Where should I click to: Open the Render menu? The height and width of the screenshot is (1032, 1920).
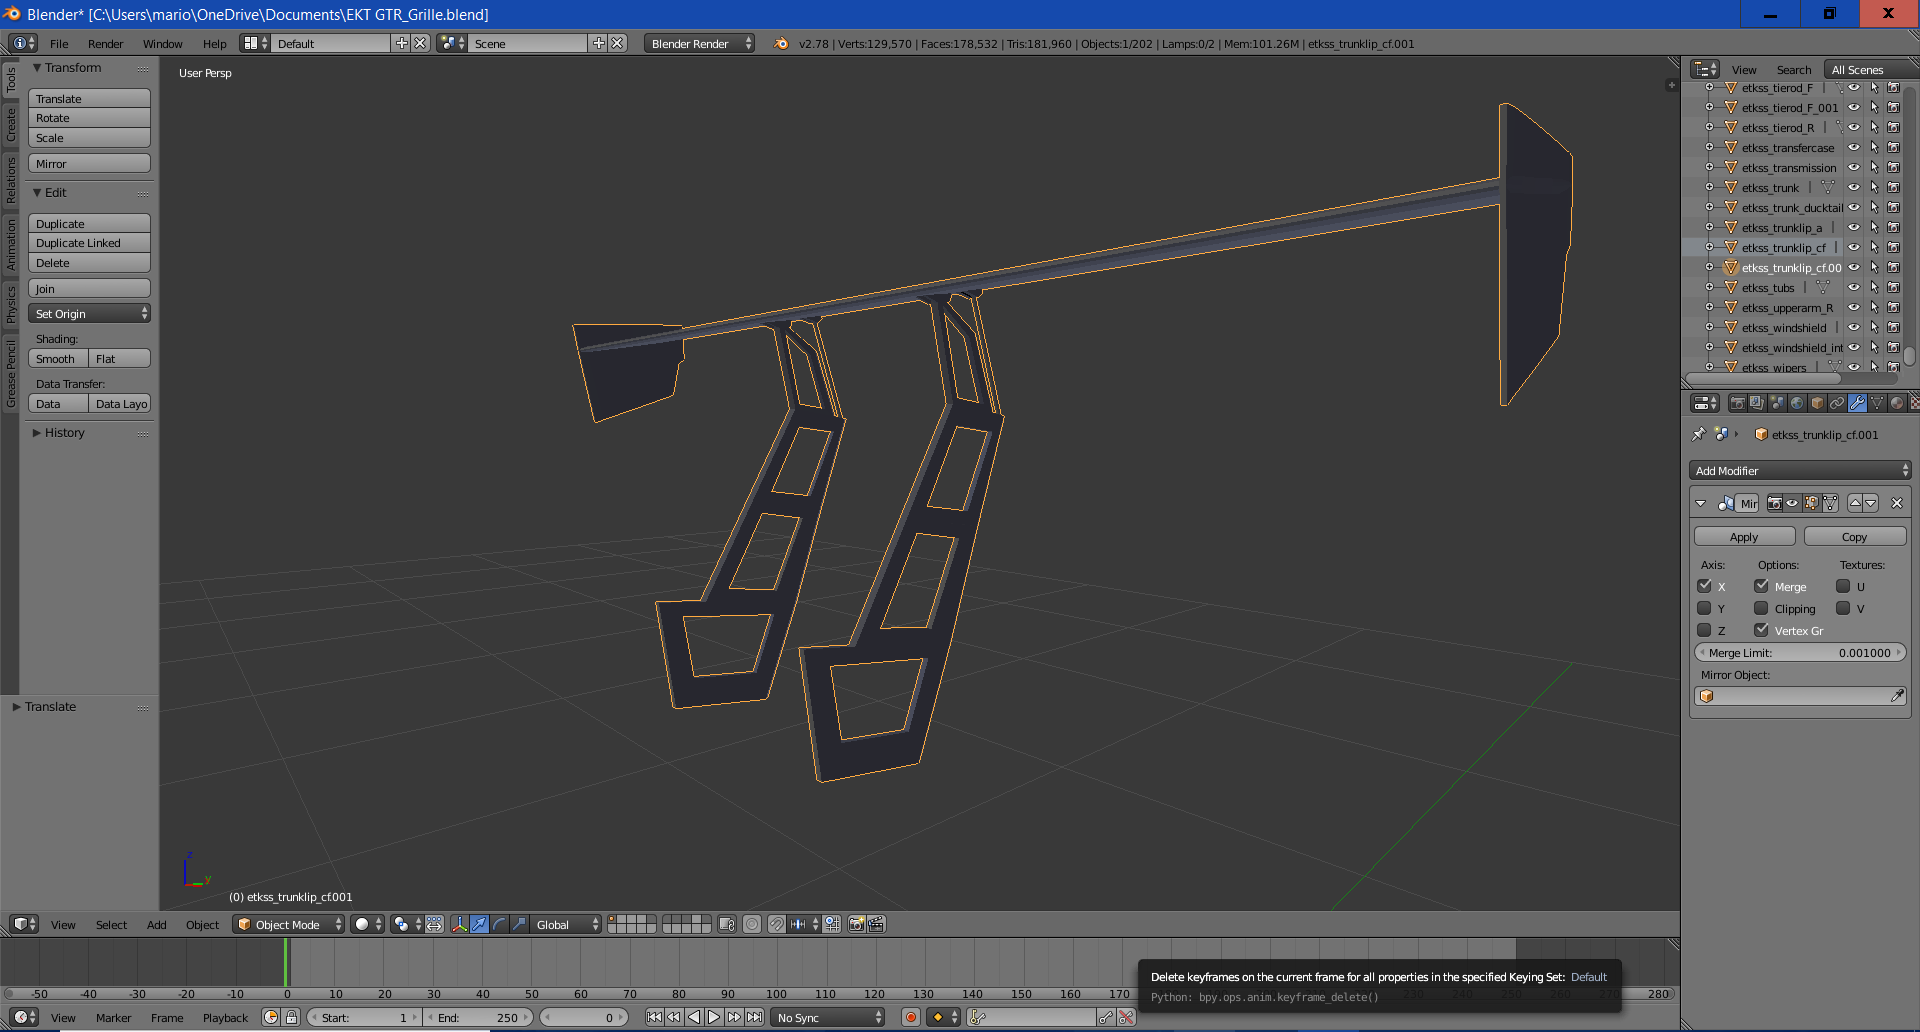(105, 44)
